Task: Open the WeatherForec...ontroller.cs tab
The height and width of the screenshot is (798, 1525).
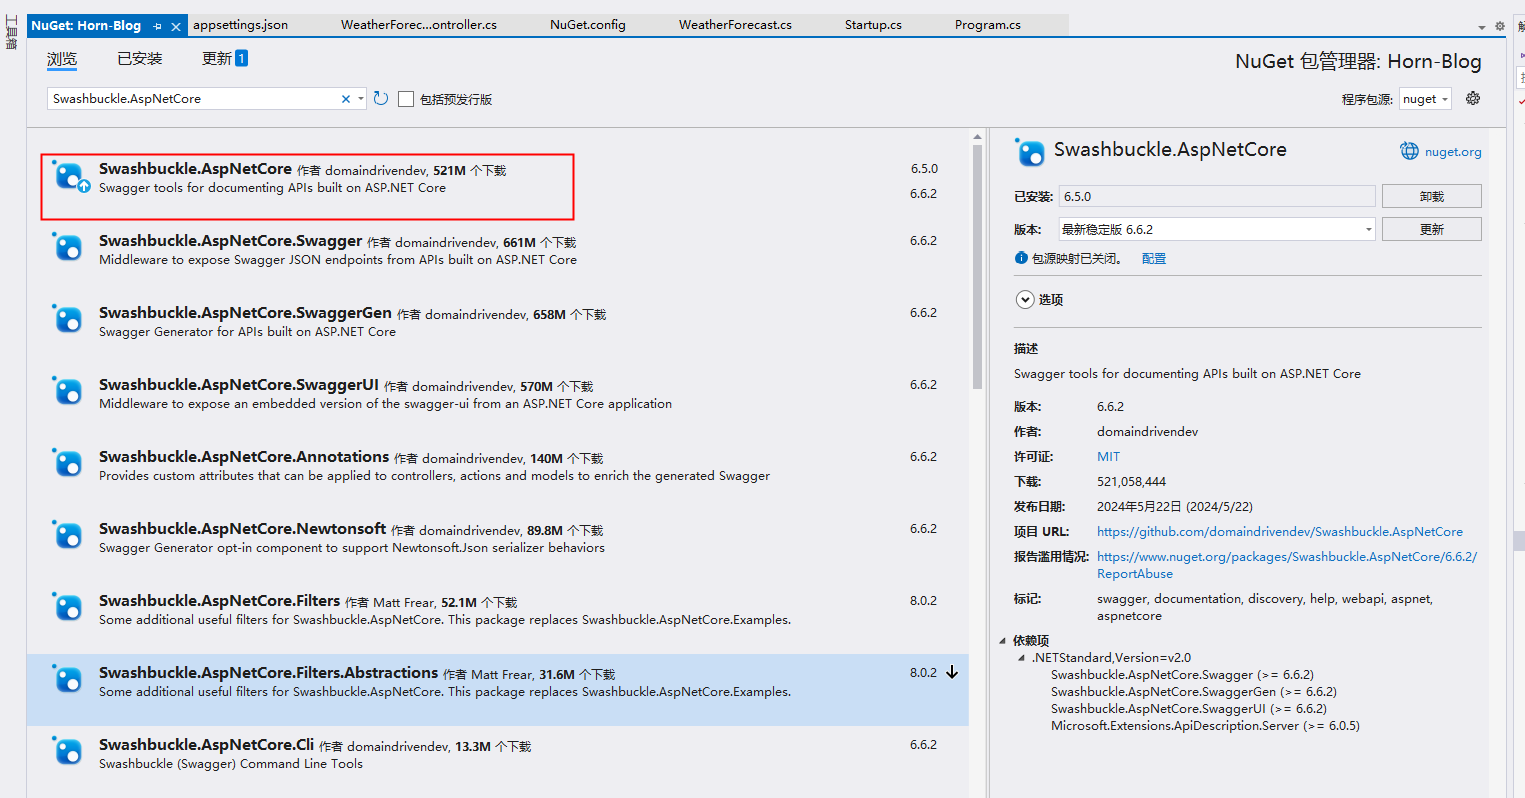Action: pos(419,25)
